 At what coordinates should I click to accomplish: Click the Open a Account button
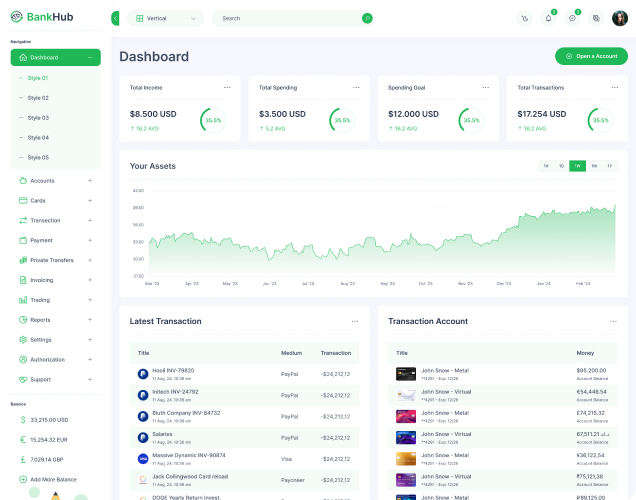[x=591, y=56]
